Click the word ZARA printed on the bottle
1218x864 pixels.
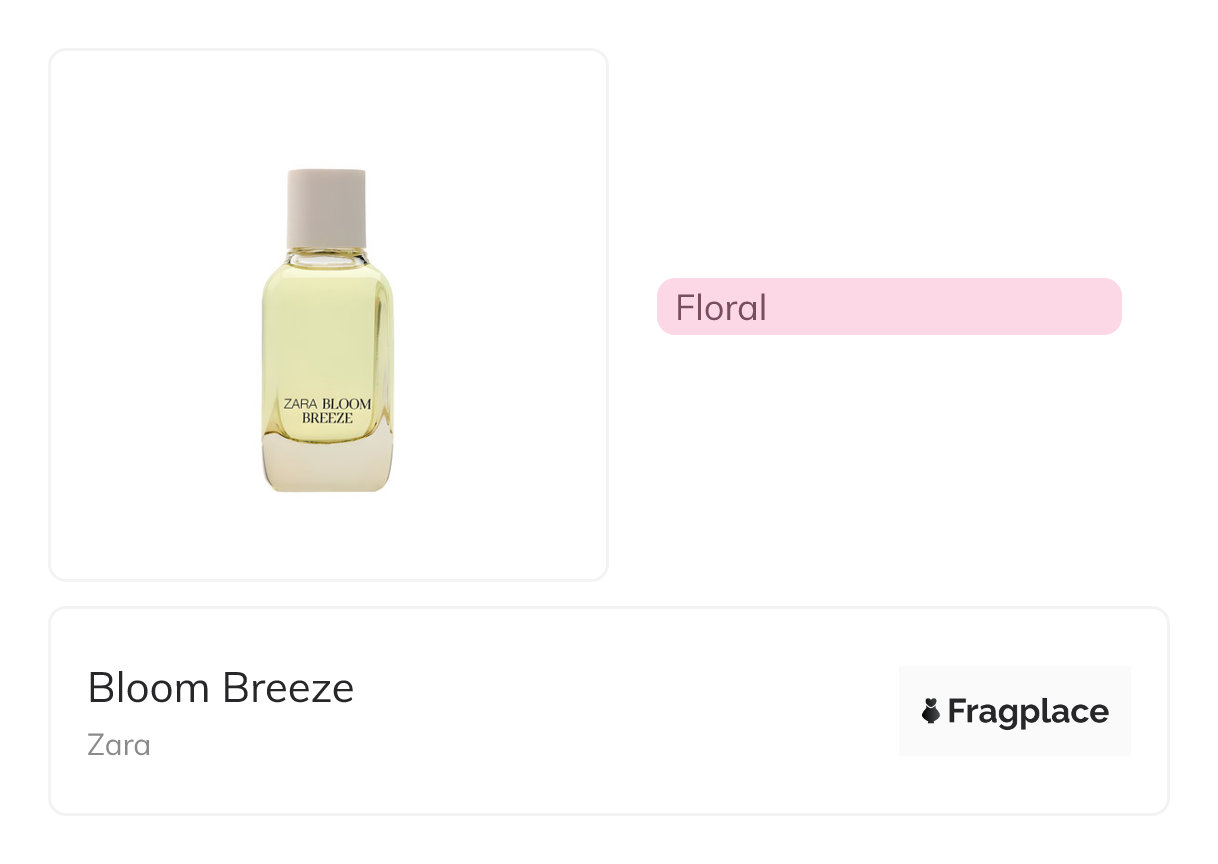pos(301,405)
